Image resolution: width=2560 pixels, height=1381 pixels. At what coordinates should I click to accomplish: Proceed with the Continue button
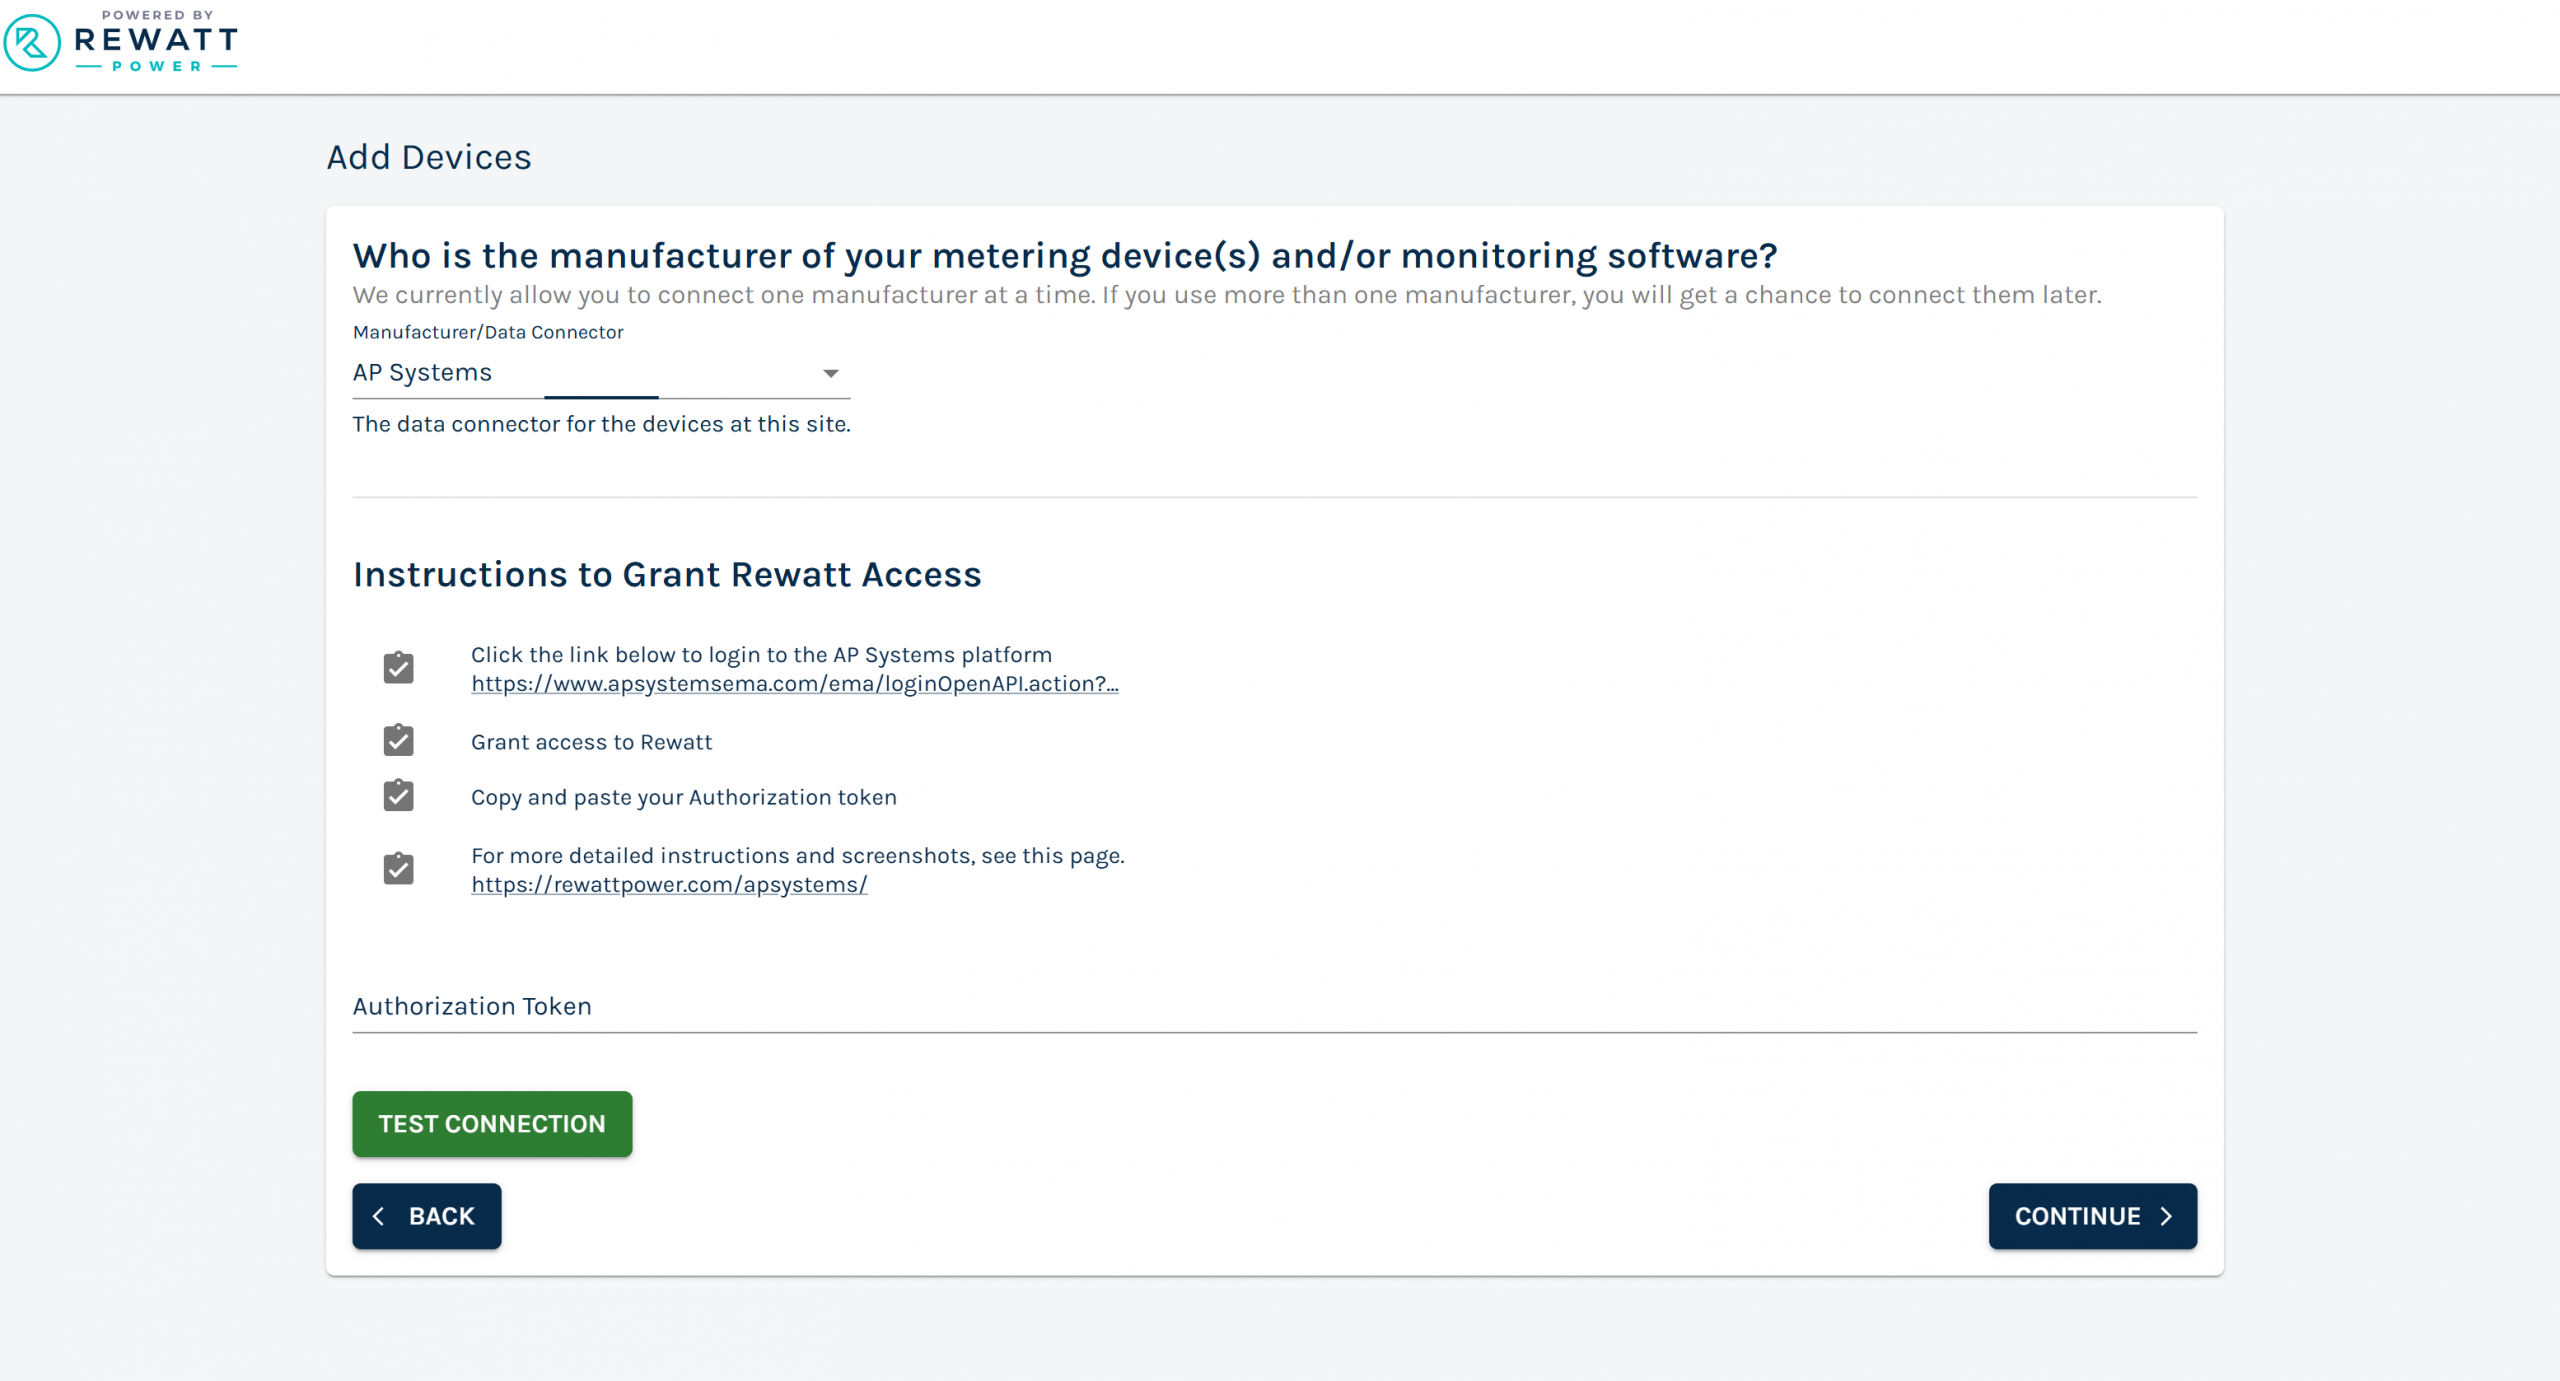[x=2092, y=1216]
